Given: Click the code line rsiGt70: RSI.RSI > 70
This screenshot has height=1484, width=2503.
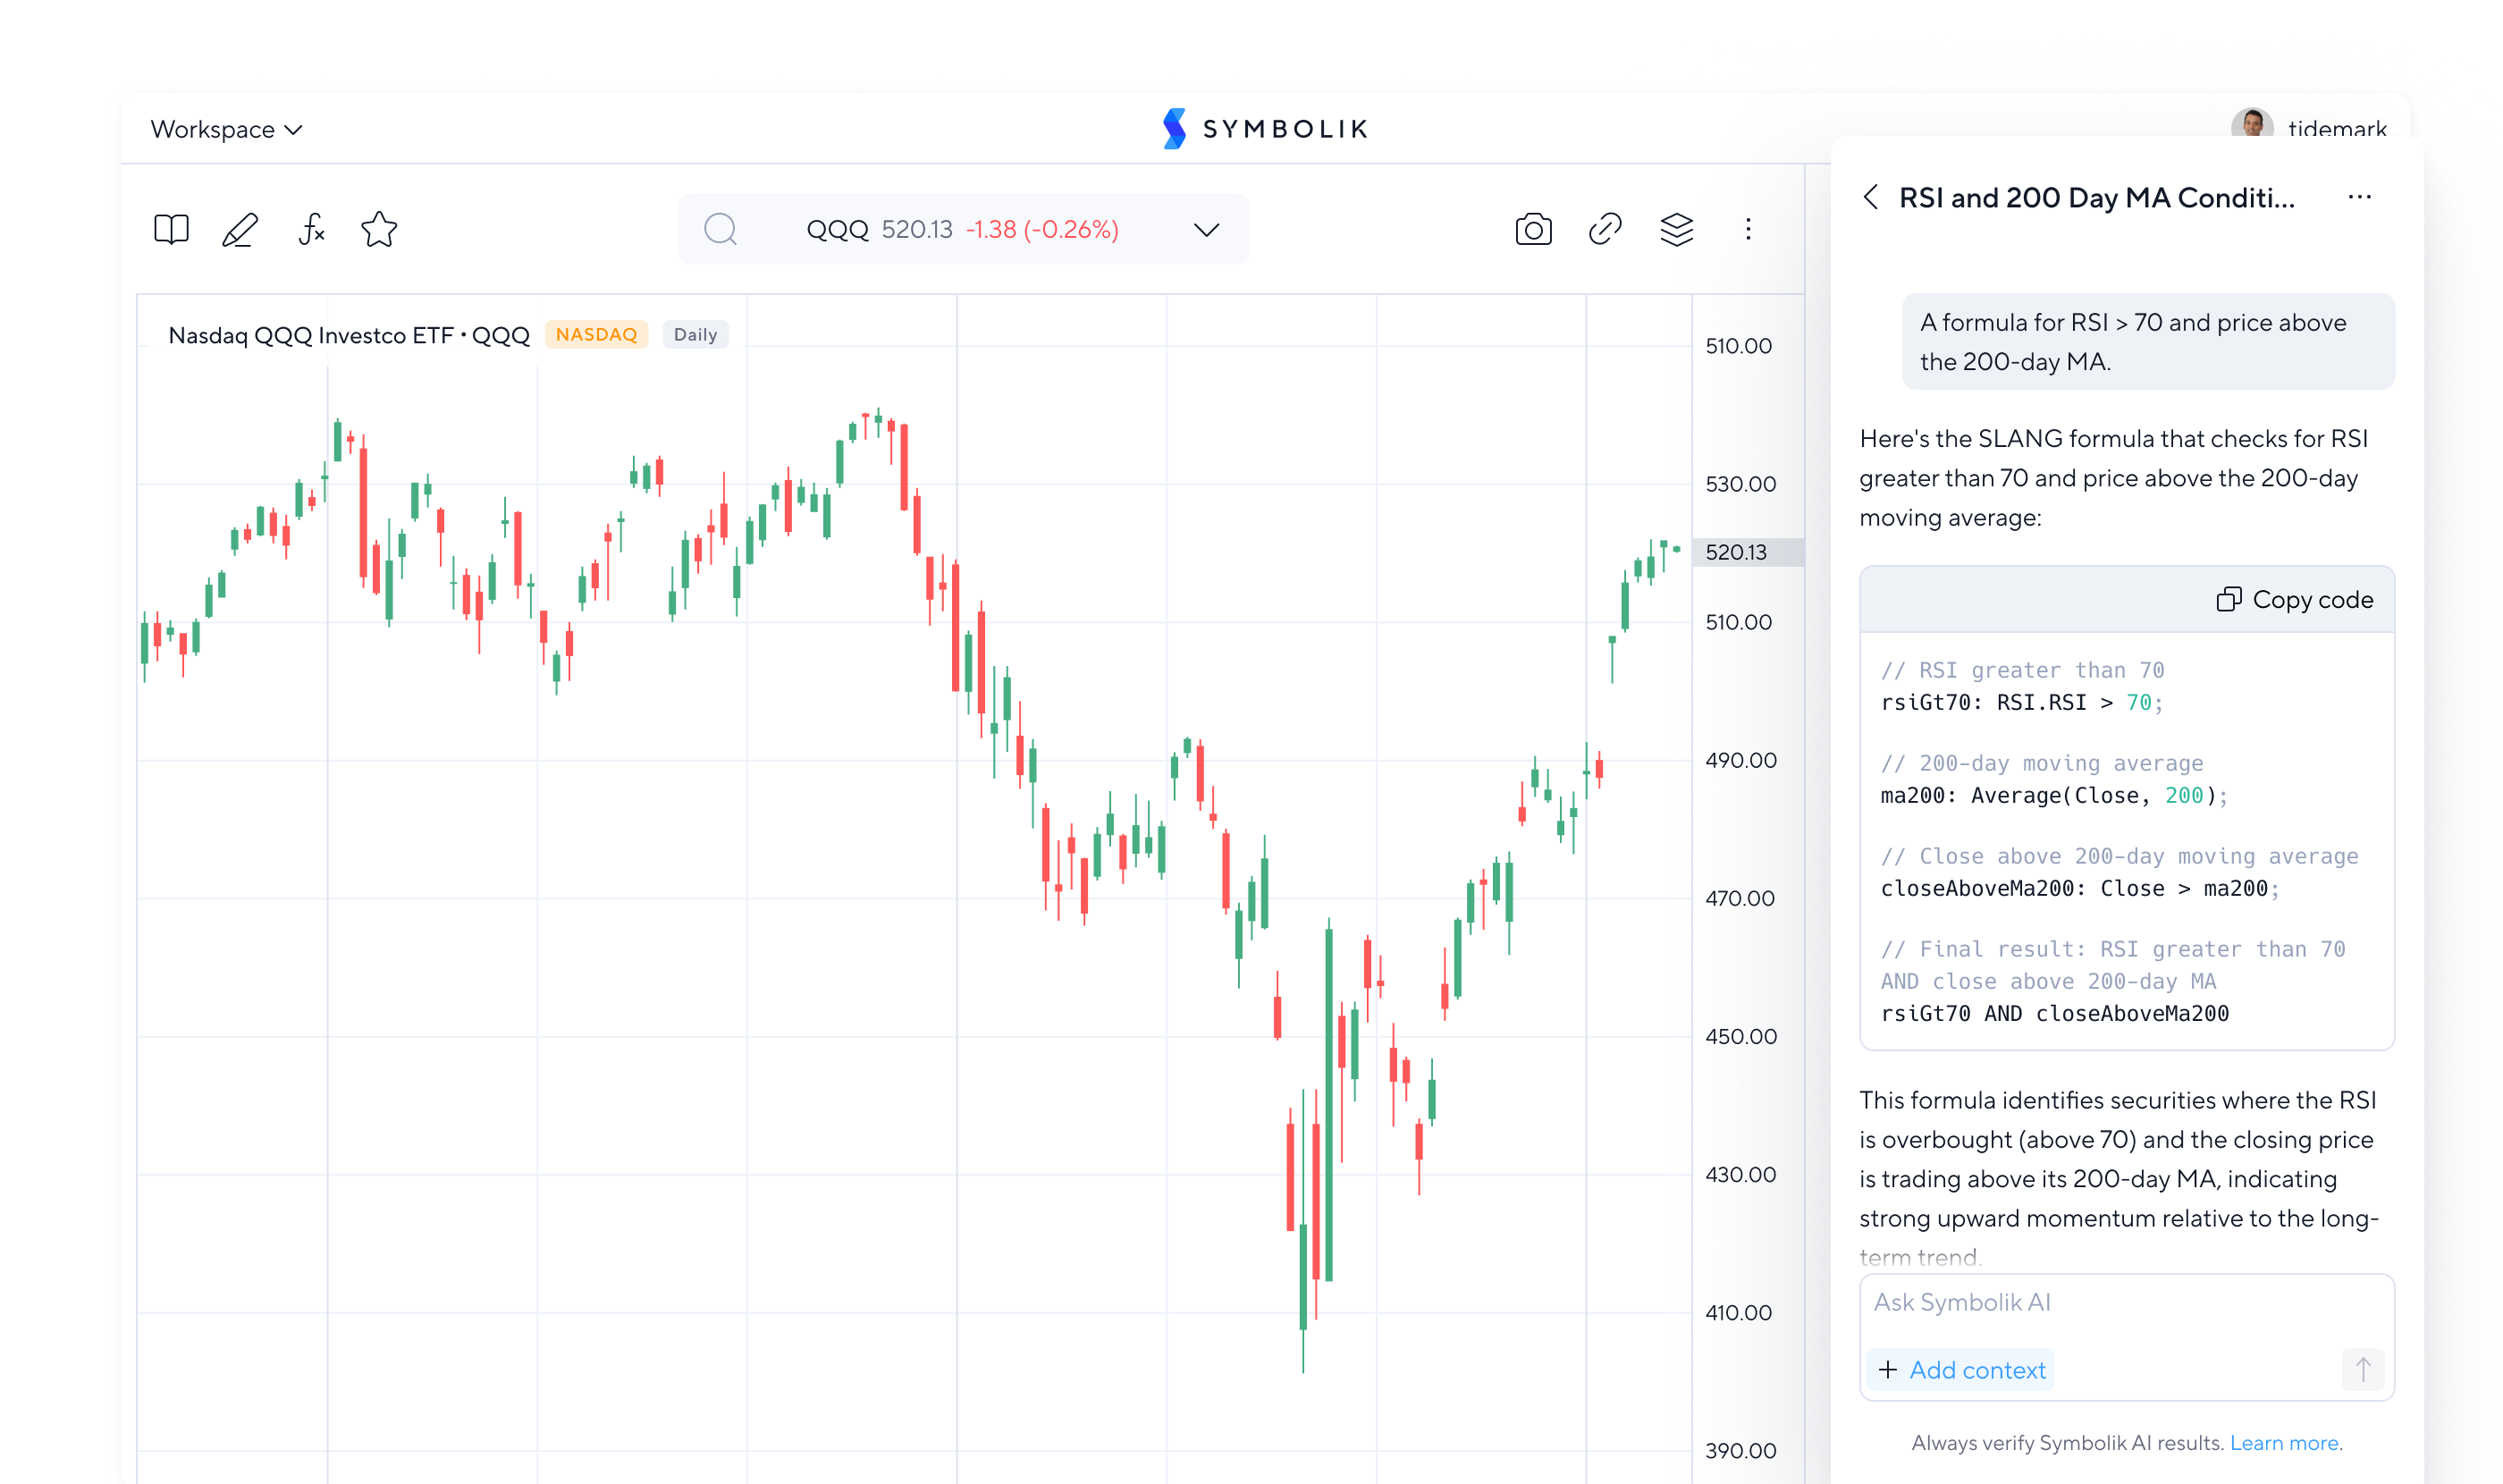Looking at the screenshot, I should tap(2021, 702).
